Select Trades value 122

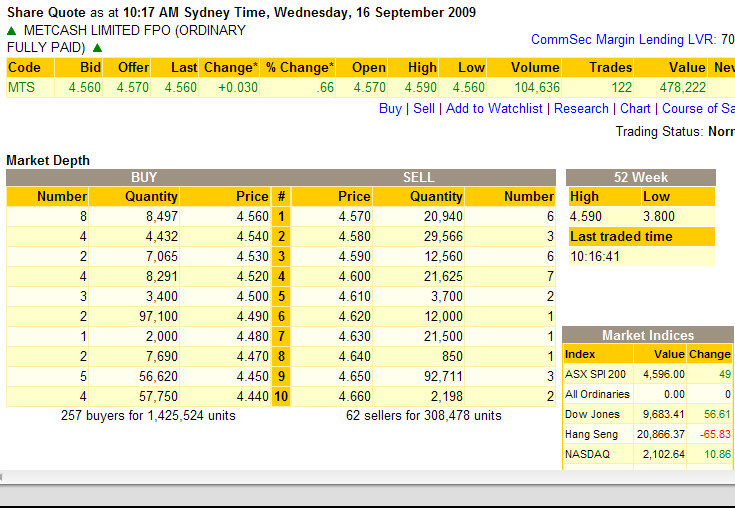tap(622, 88)
